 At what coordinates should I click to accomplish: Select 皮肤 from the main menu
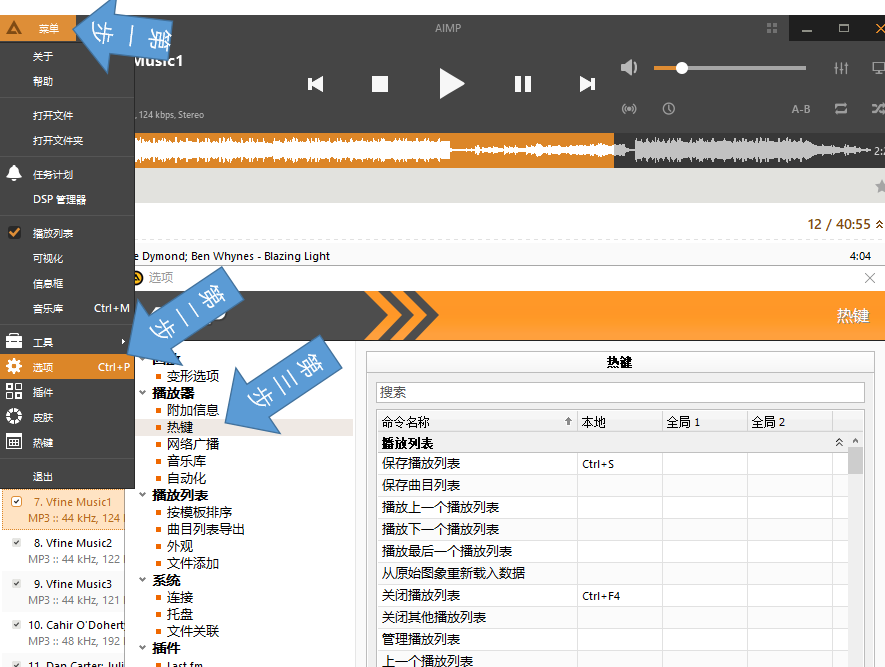point(43,417)
